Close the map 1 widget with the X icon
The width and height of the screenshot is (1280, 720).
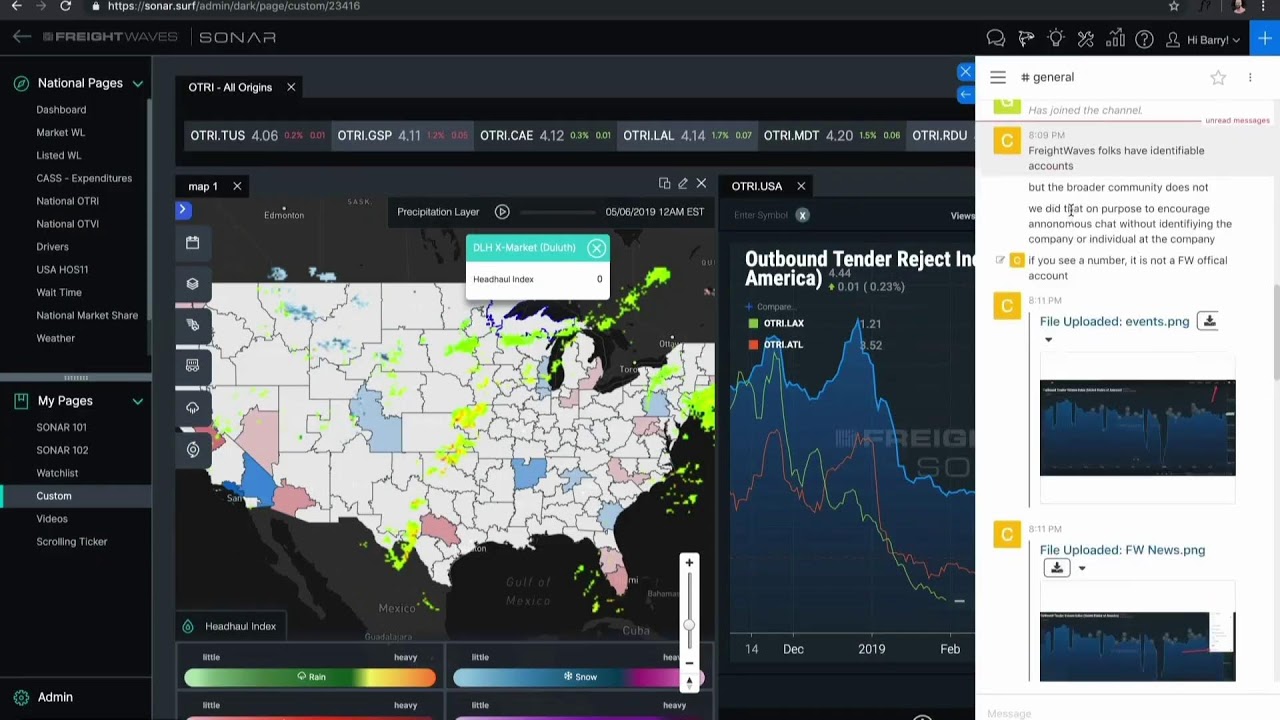coord(701,184)
